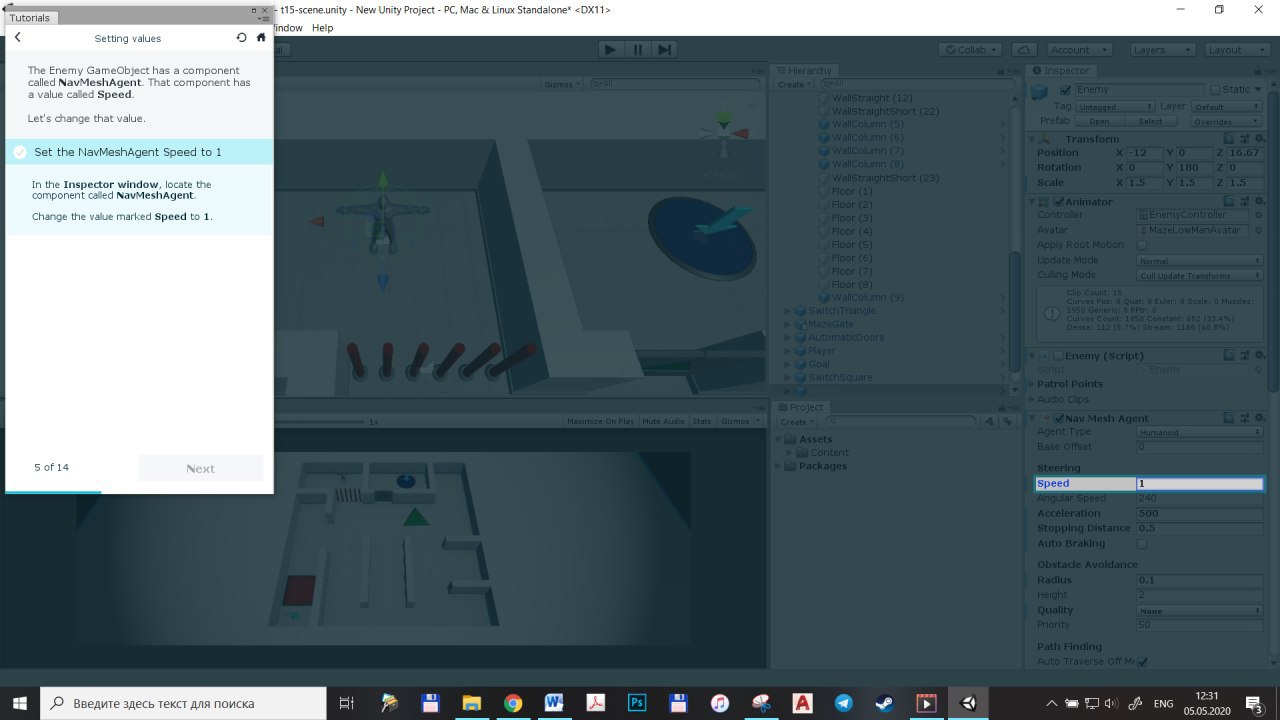Screen dimensions: 1280x720
Task: Enable the Auto Braking checkbox
Action: coord(1142,544)
